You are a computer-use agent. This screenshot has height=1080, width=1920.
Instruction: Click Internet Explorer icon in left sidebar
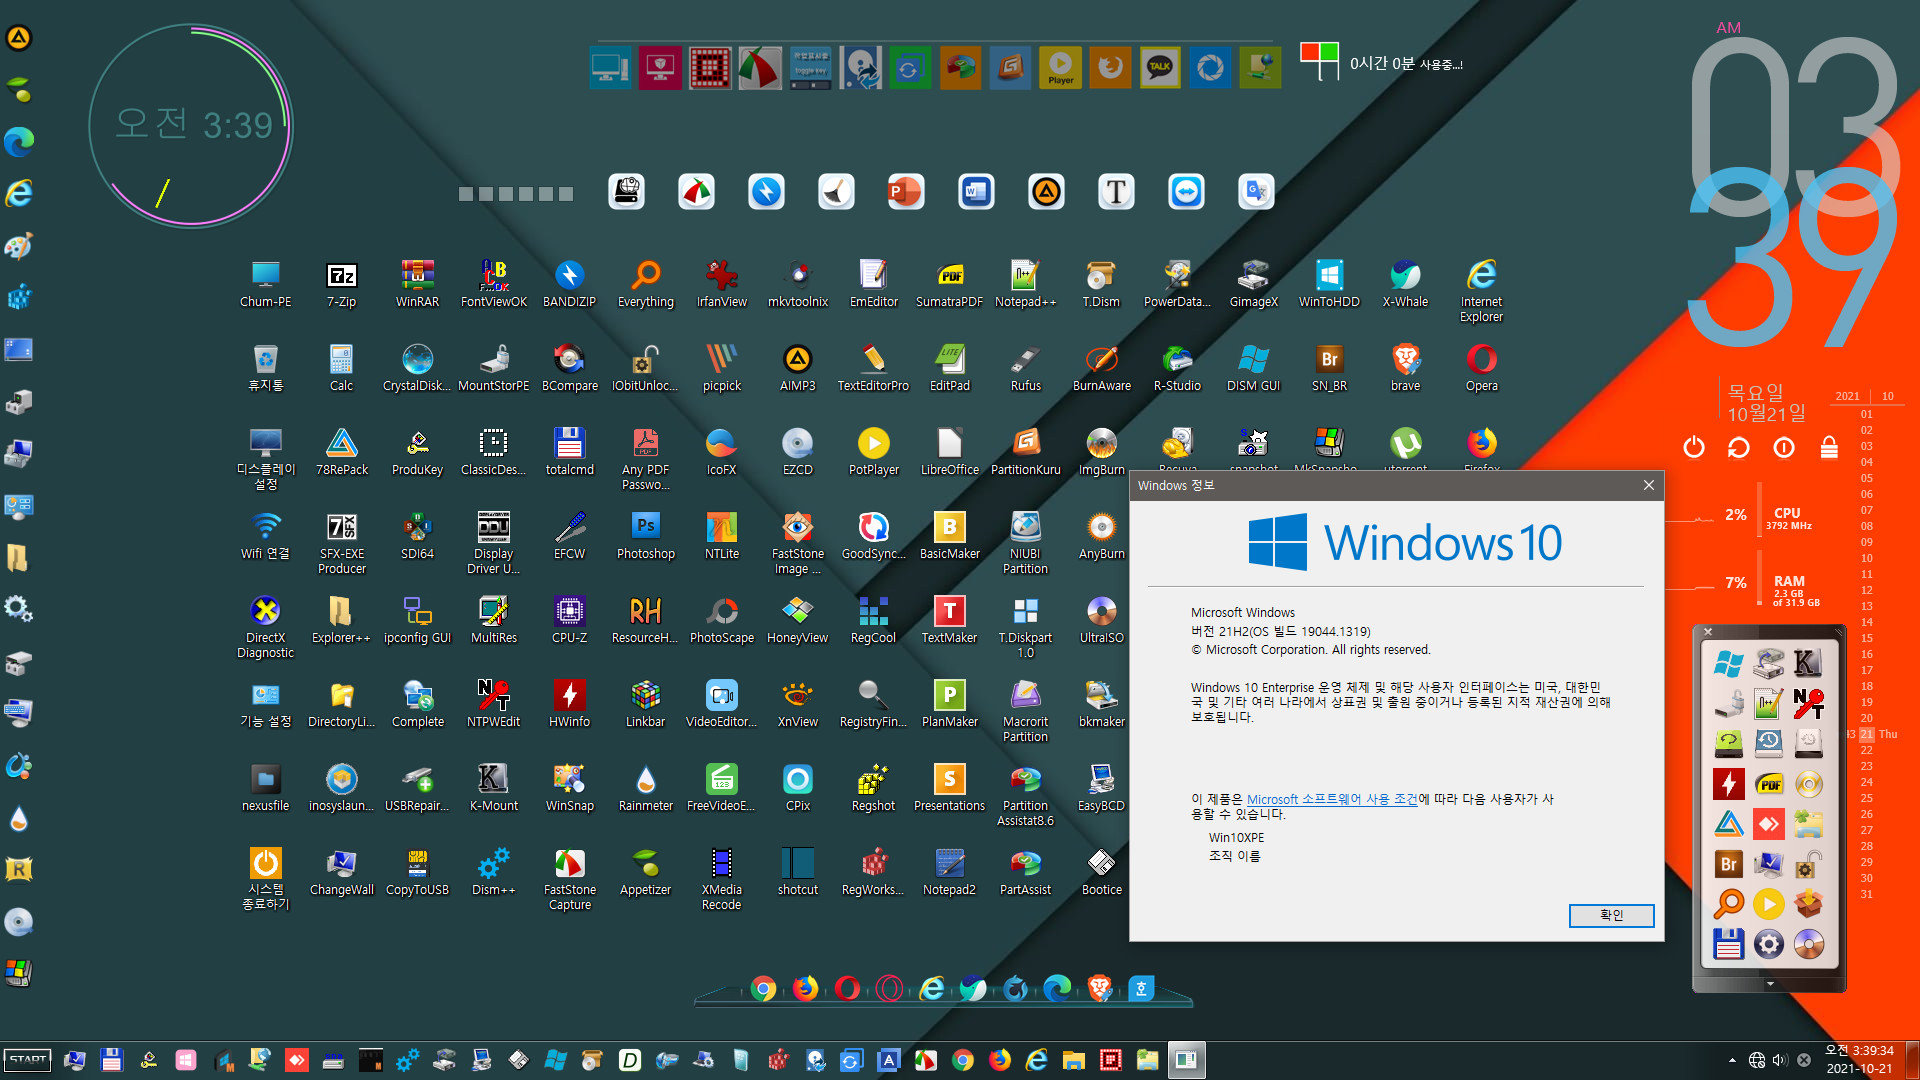[x=19, y=193]
